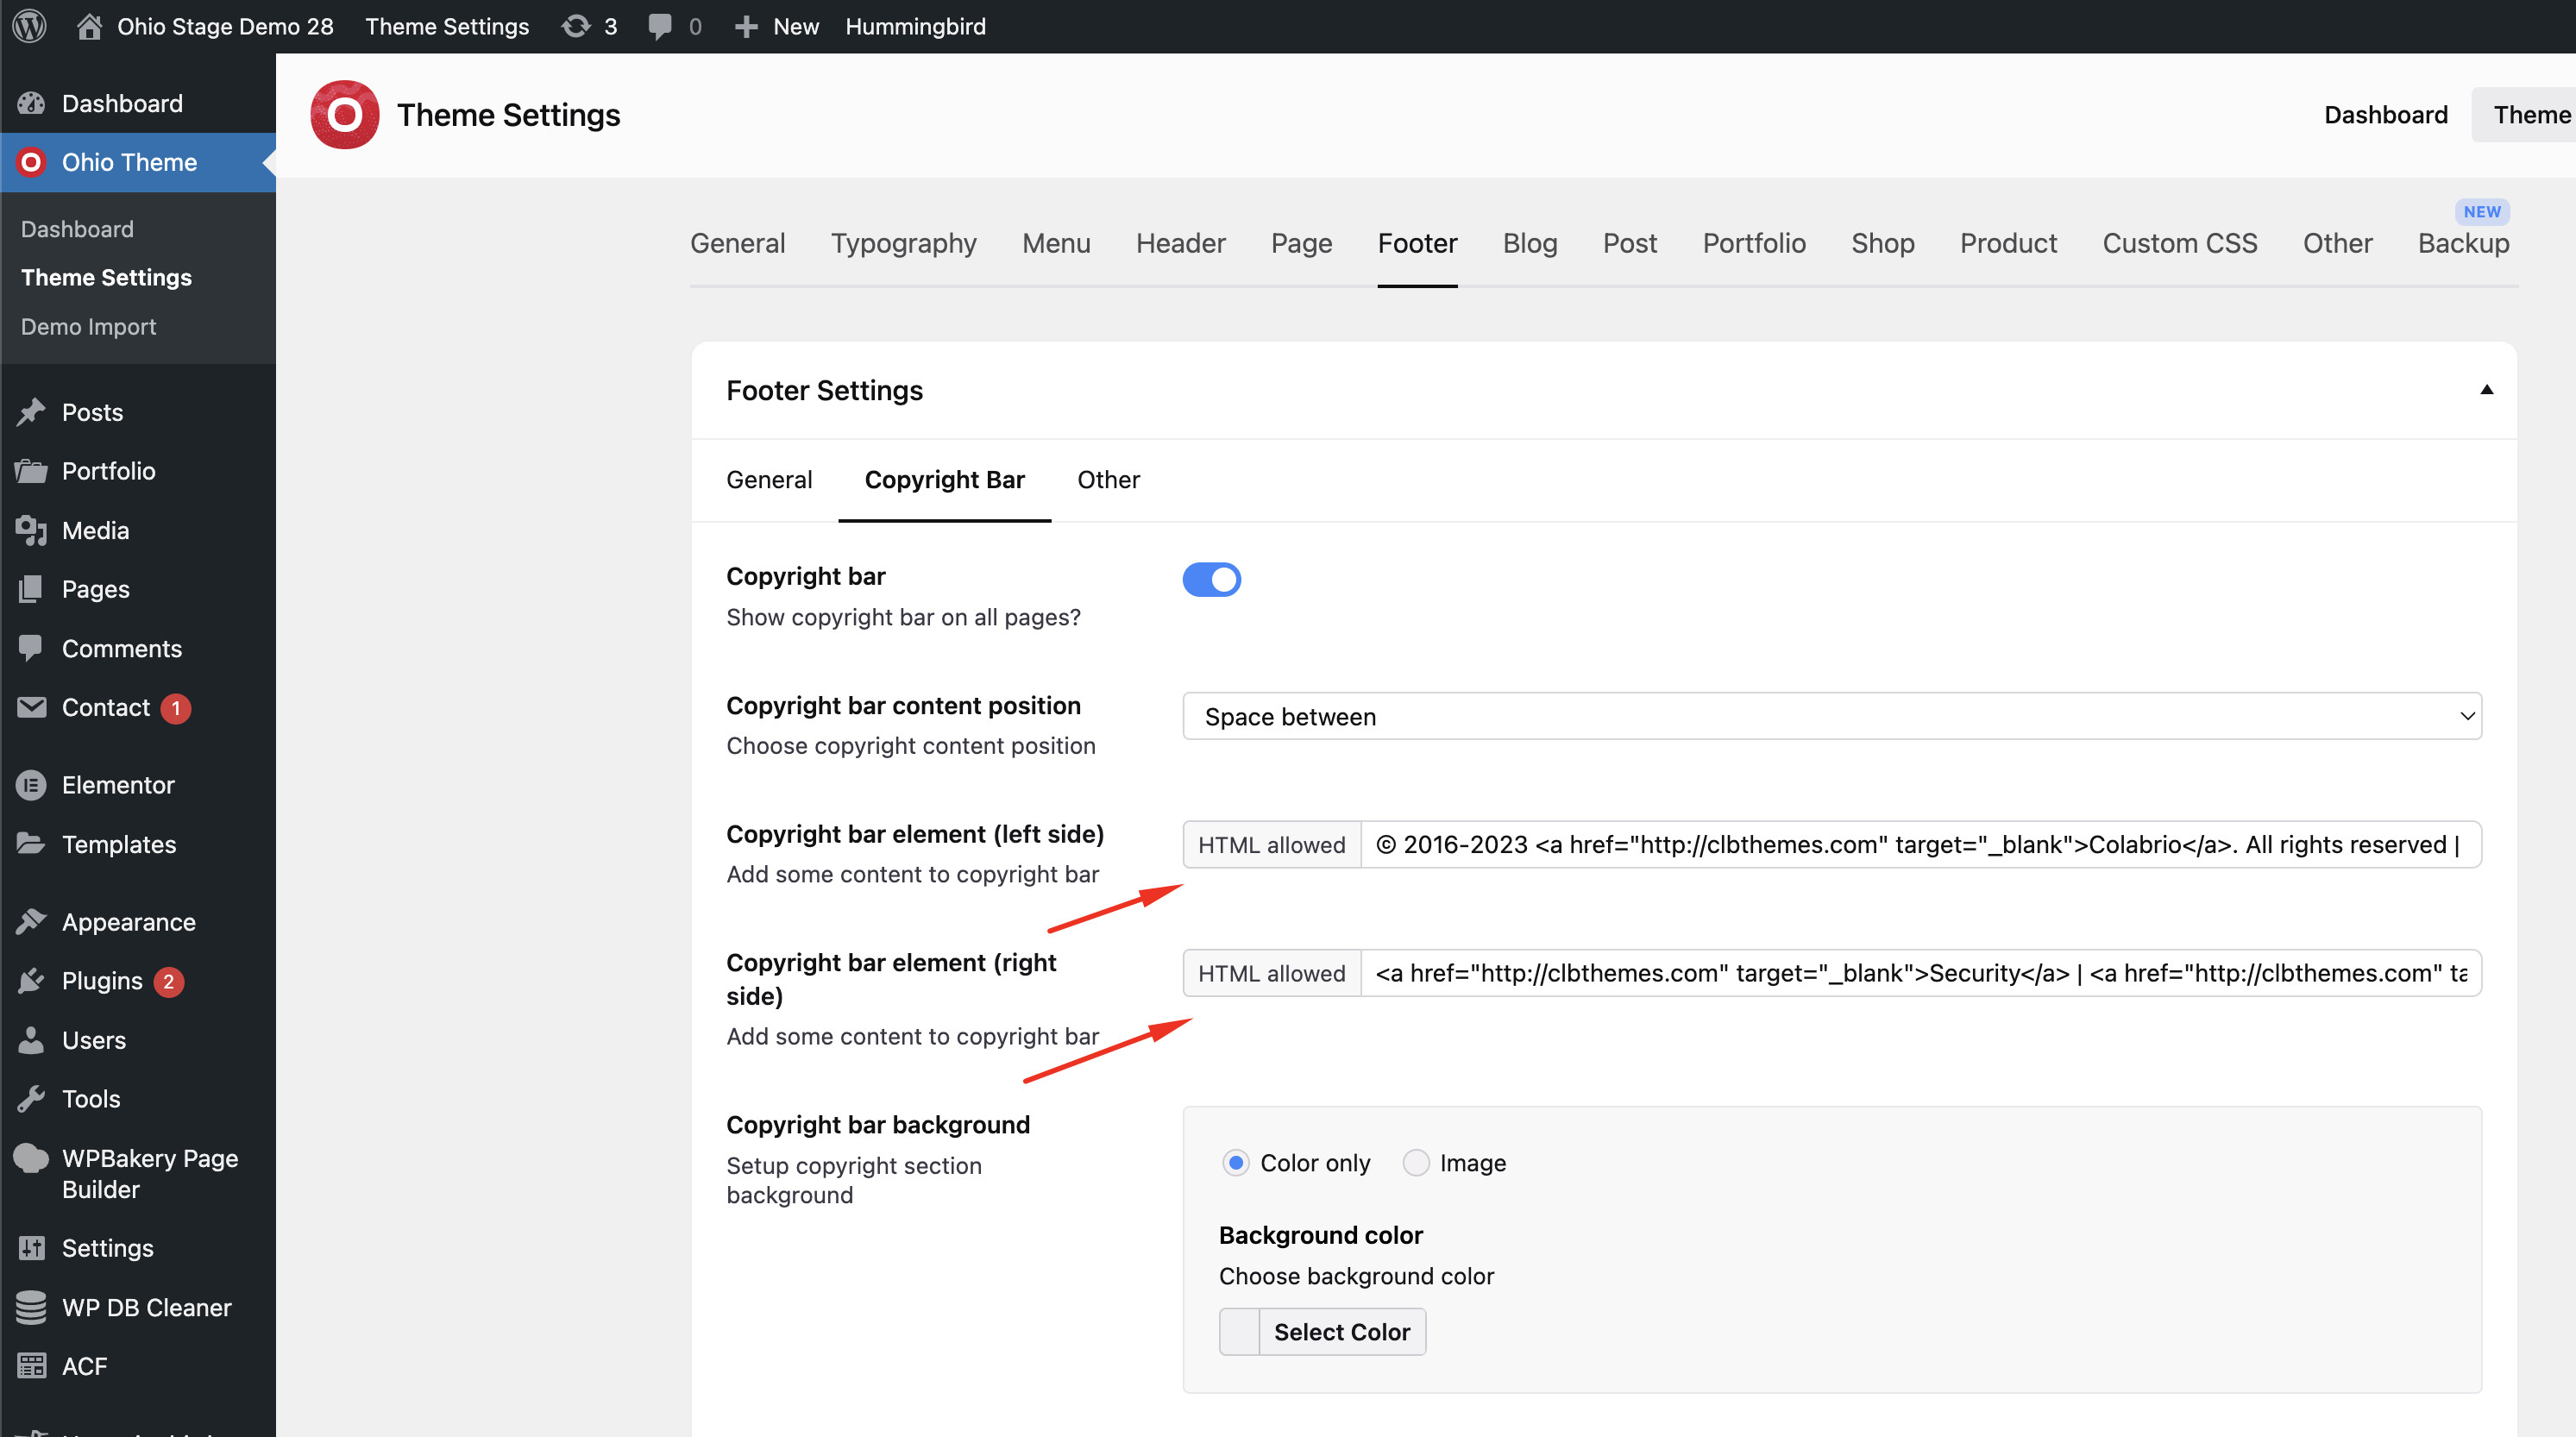Click the Ohio Theme red circle icon in sidebar

(x=31, y=162)
